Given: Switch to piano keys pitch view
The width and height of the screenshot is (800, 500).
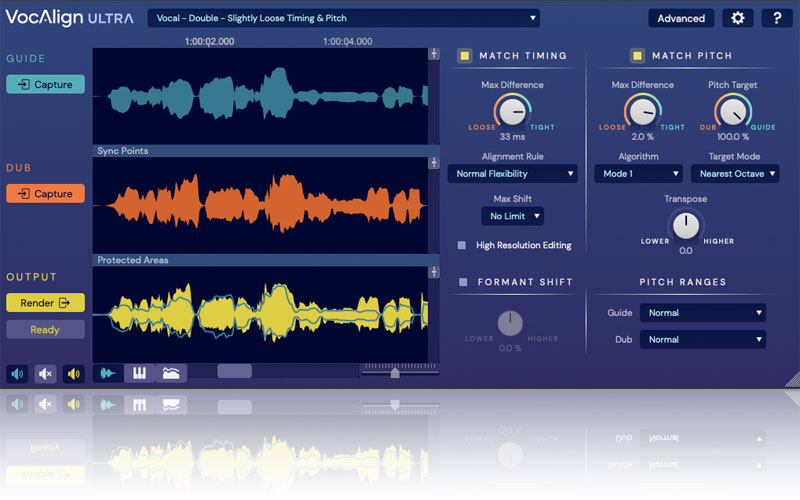Looking at the screenshot, I should click(x=140, y=373).
